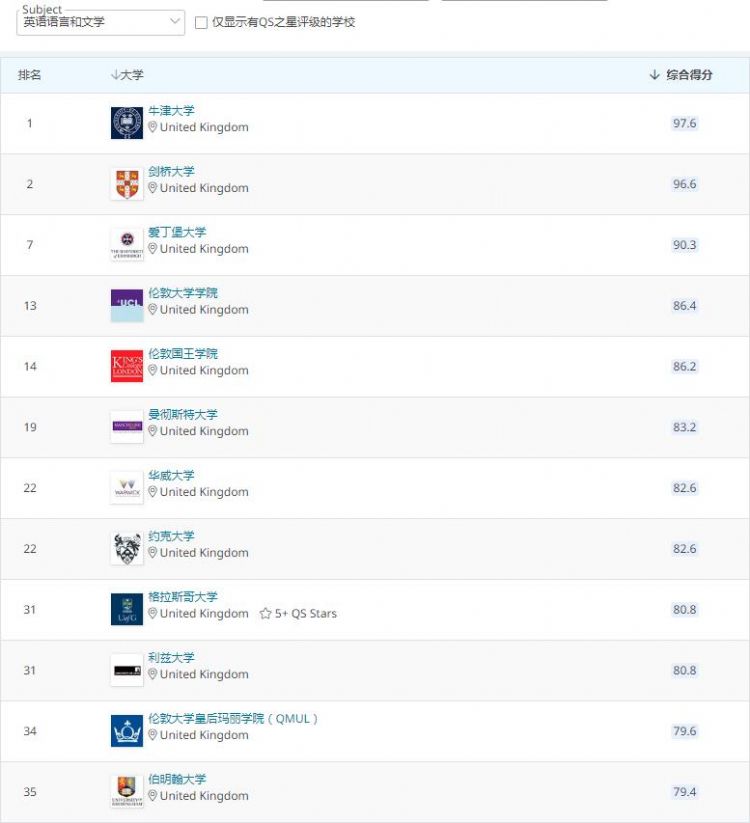The image size is (750, 823).
Task: Open the 爱丁堡大学 link
Action: [x=177, y=232]
